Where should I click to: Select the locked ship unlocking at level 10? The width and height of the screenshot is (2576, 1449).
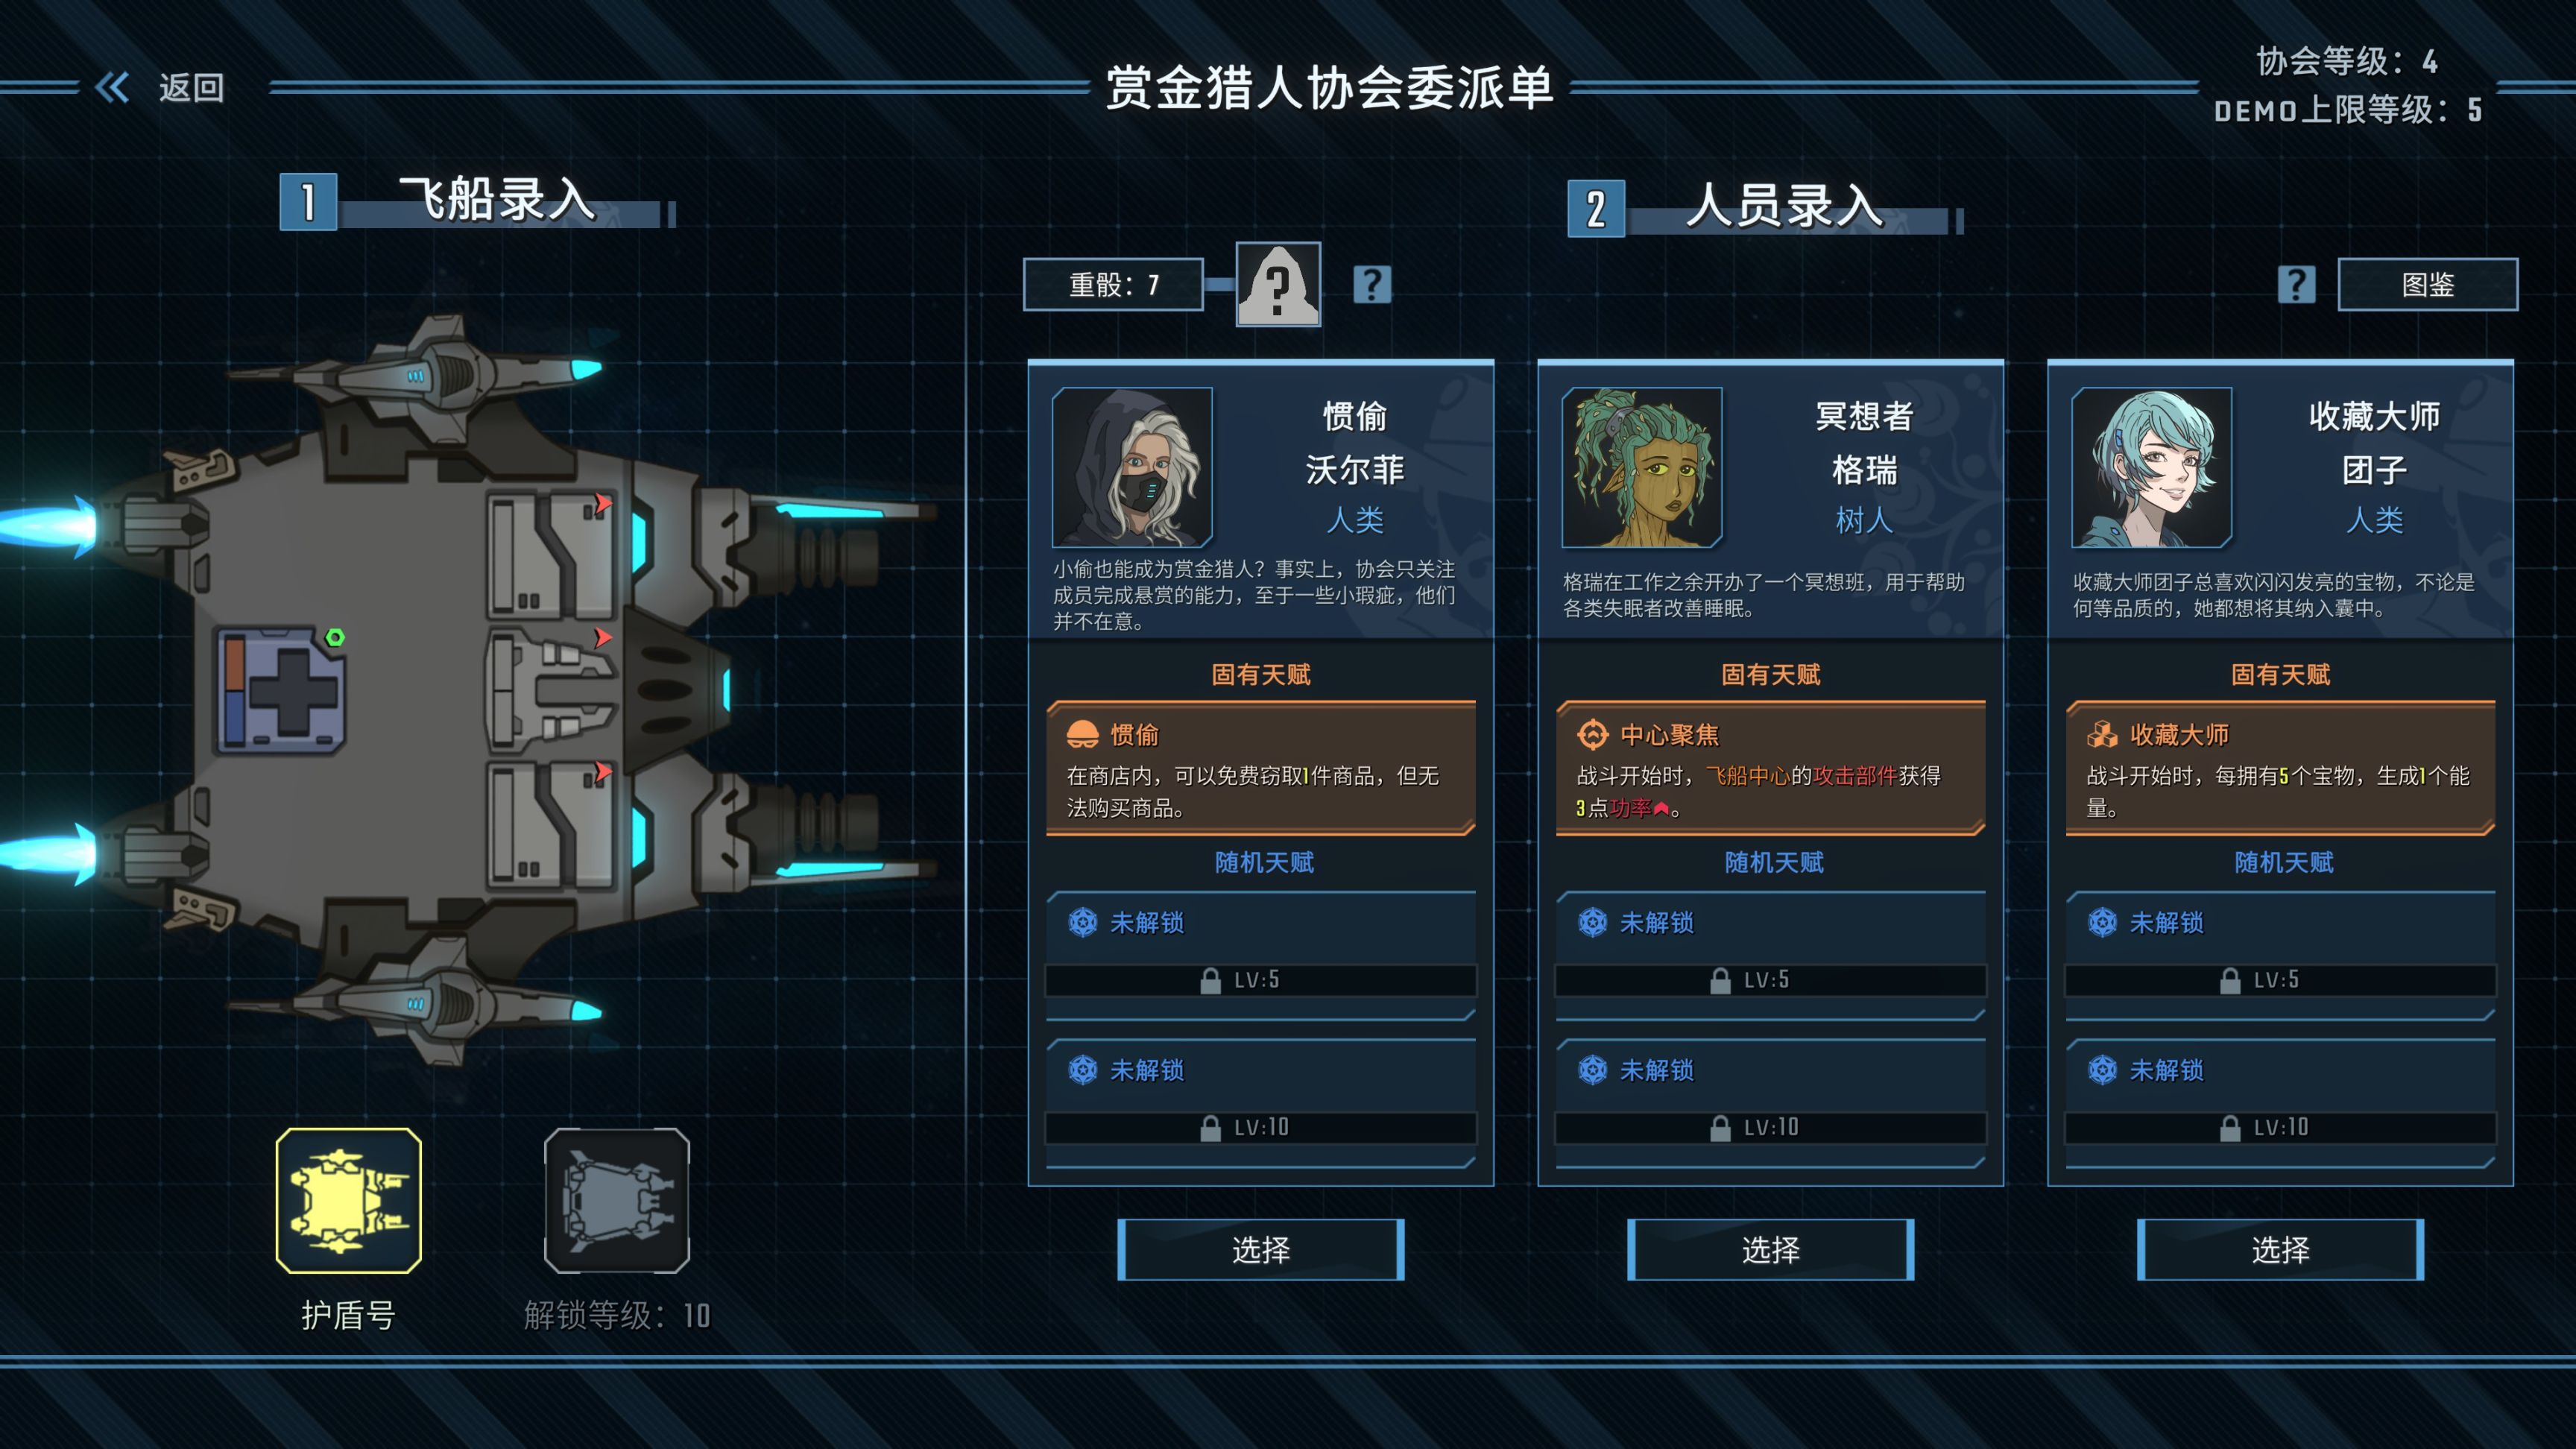tap(617, 1200)
